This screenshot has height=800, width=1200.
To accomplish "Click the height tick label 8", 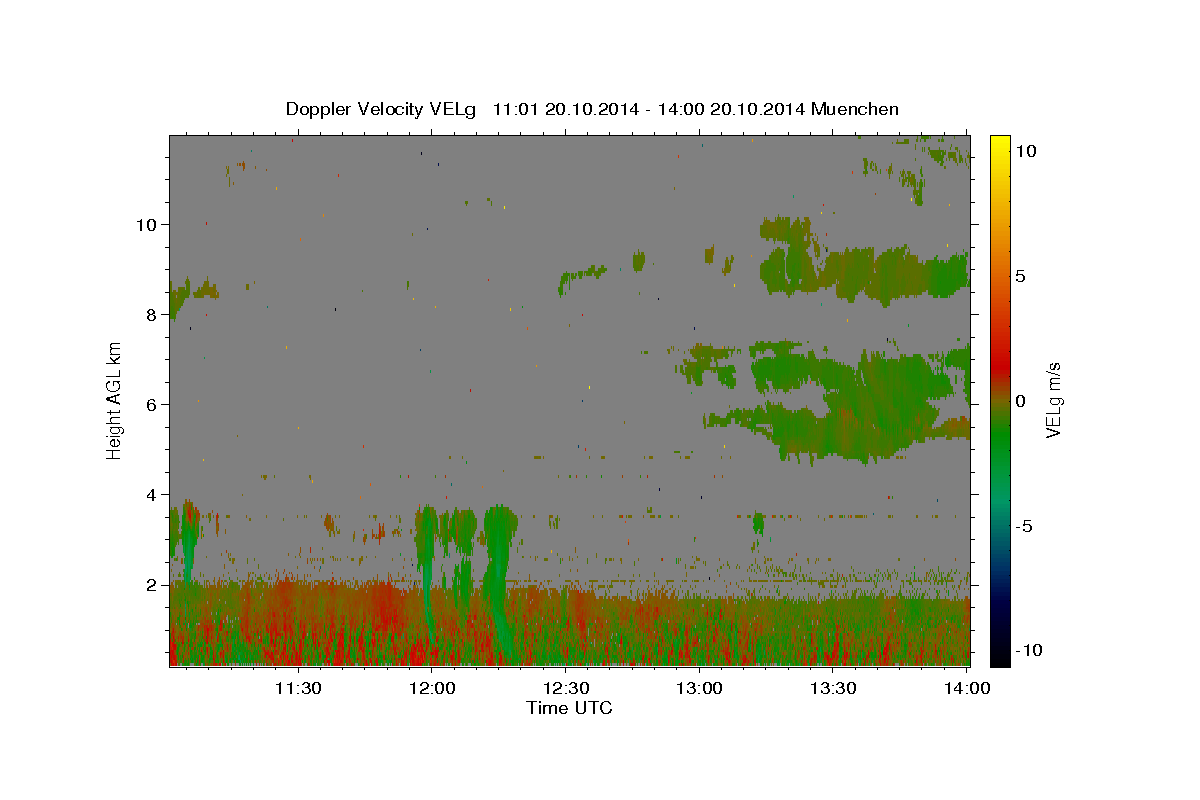I will click(152, 314).
